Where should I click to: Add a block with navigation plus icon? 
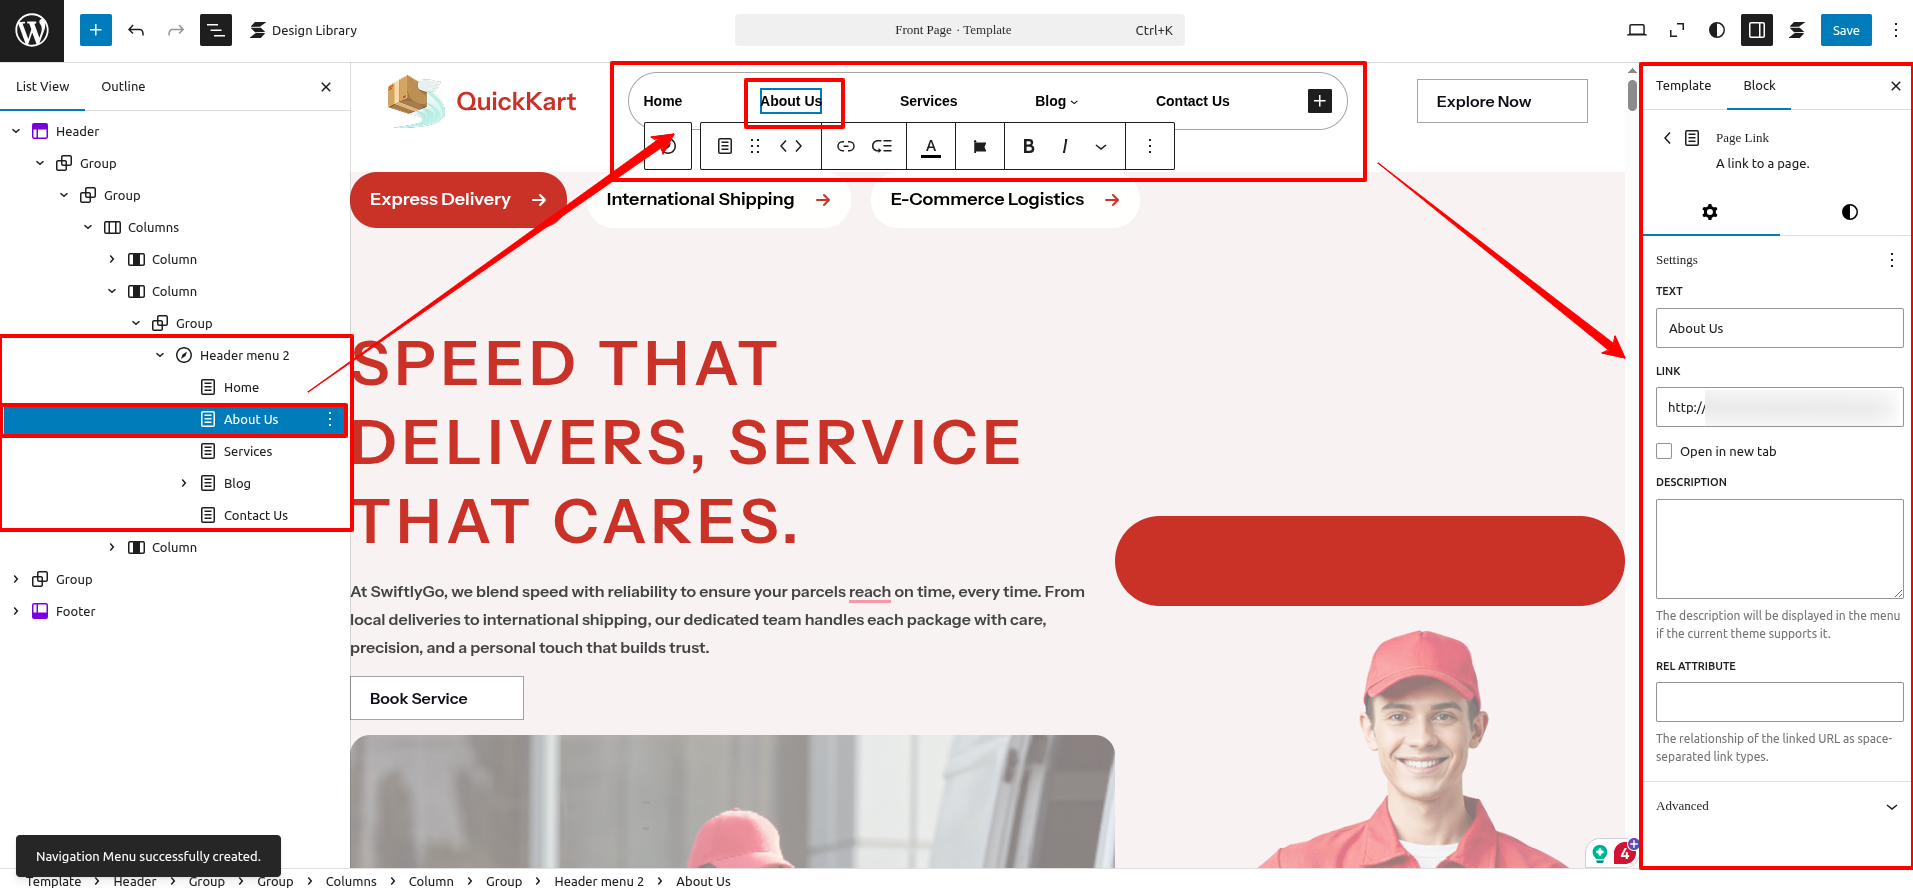1319,101
